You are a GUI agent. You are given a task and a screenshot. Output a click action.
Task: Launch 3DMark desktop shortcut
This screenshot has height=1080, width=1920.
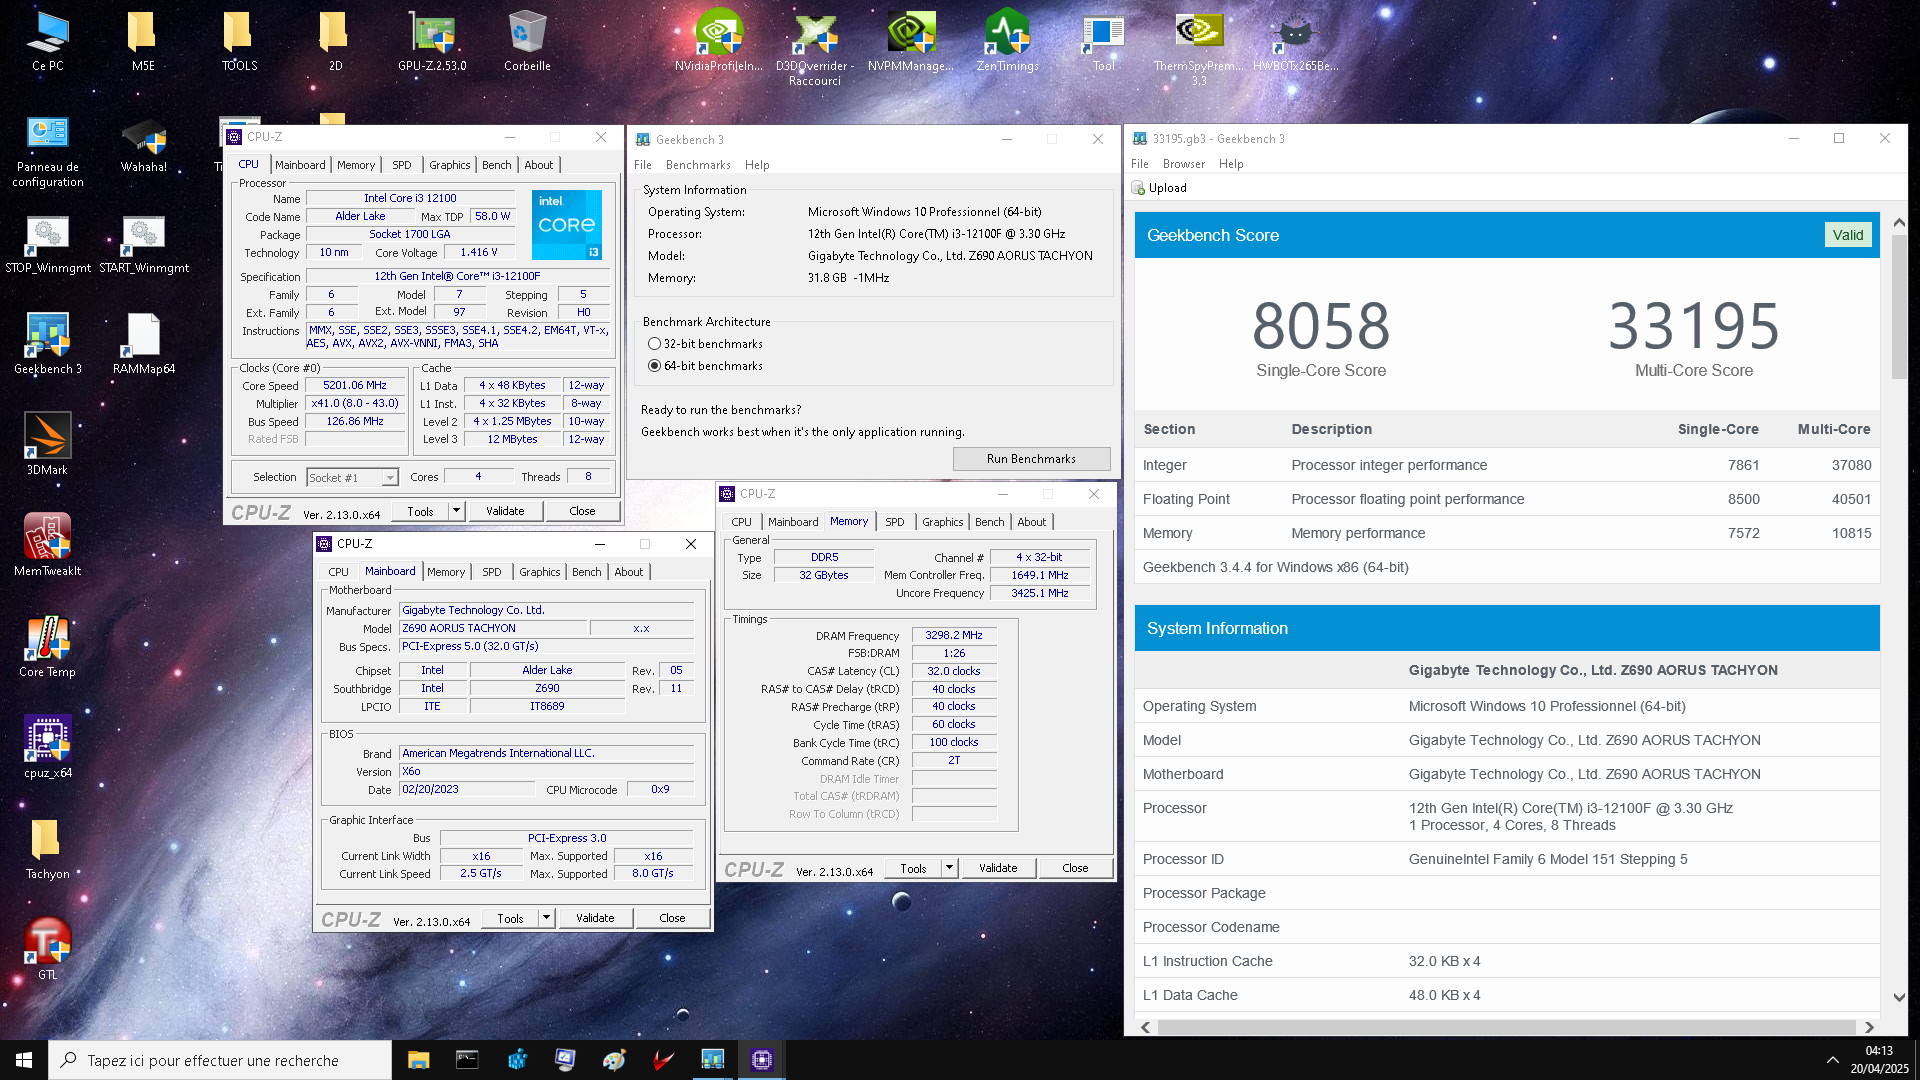point(47,444)
